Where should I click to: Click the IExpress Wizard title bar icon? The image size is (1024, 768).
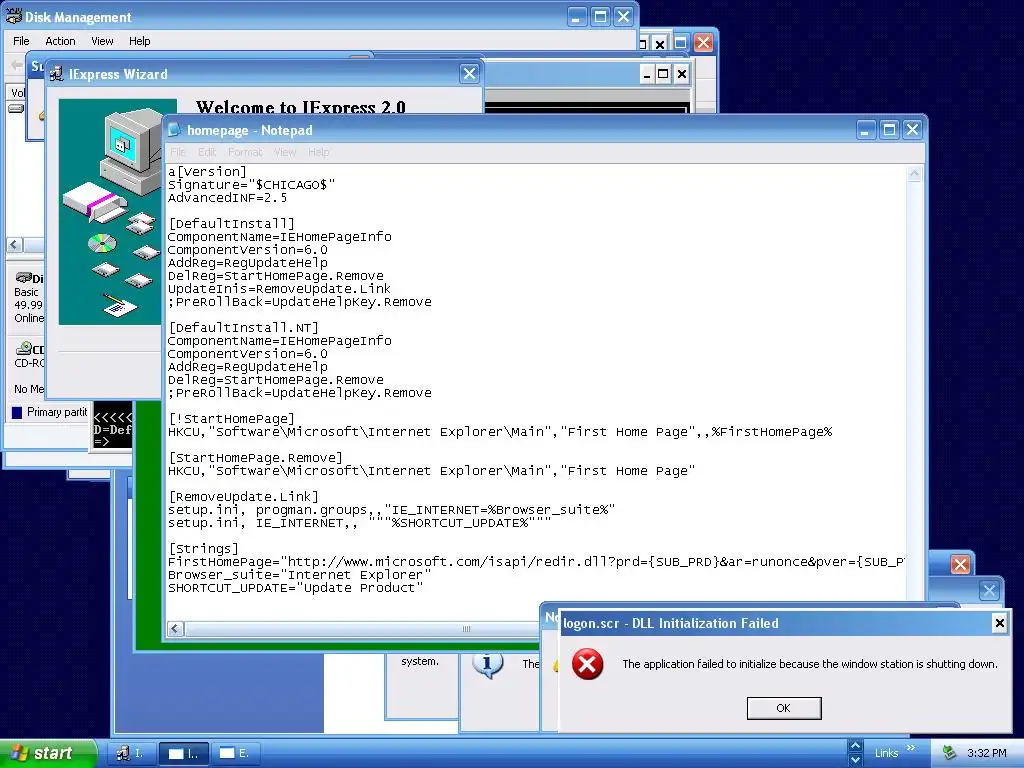pyautogui.click(x=57, y=74)
